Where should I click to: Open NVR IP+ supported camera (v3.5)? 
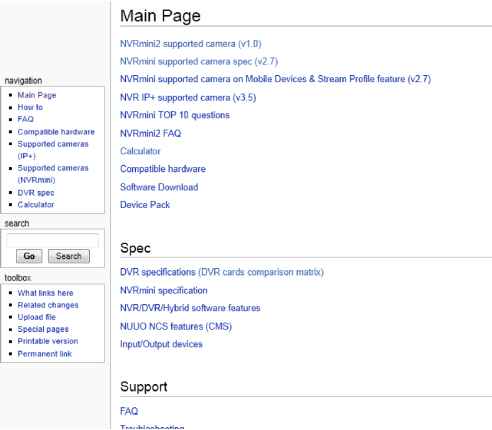188,98
